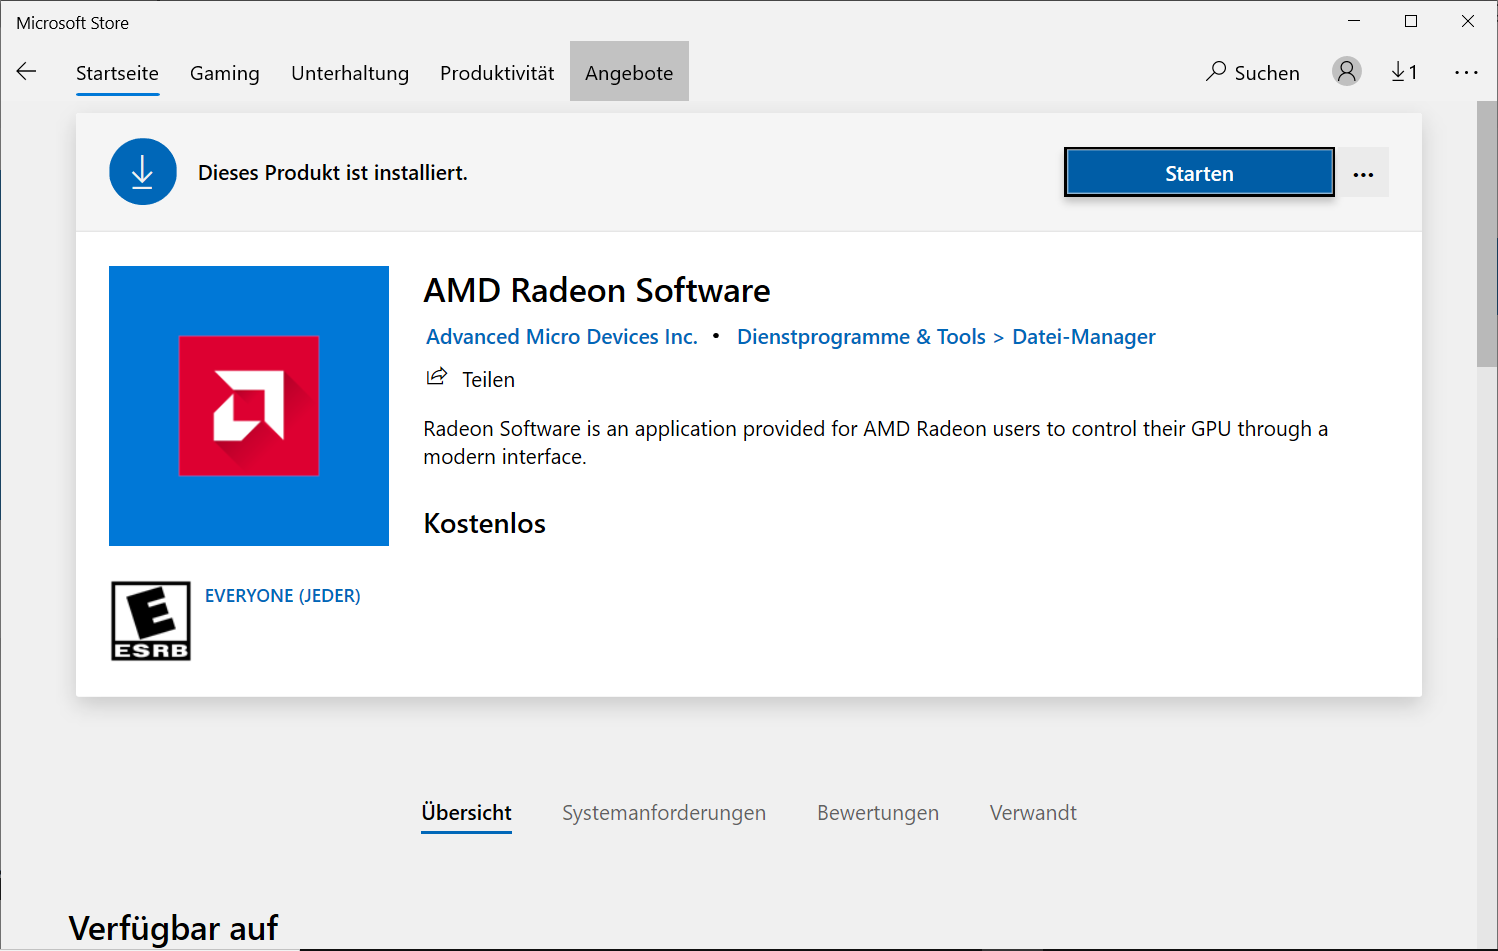
Task: Select the Produktivität tab
Action: (497, 73)
